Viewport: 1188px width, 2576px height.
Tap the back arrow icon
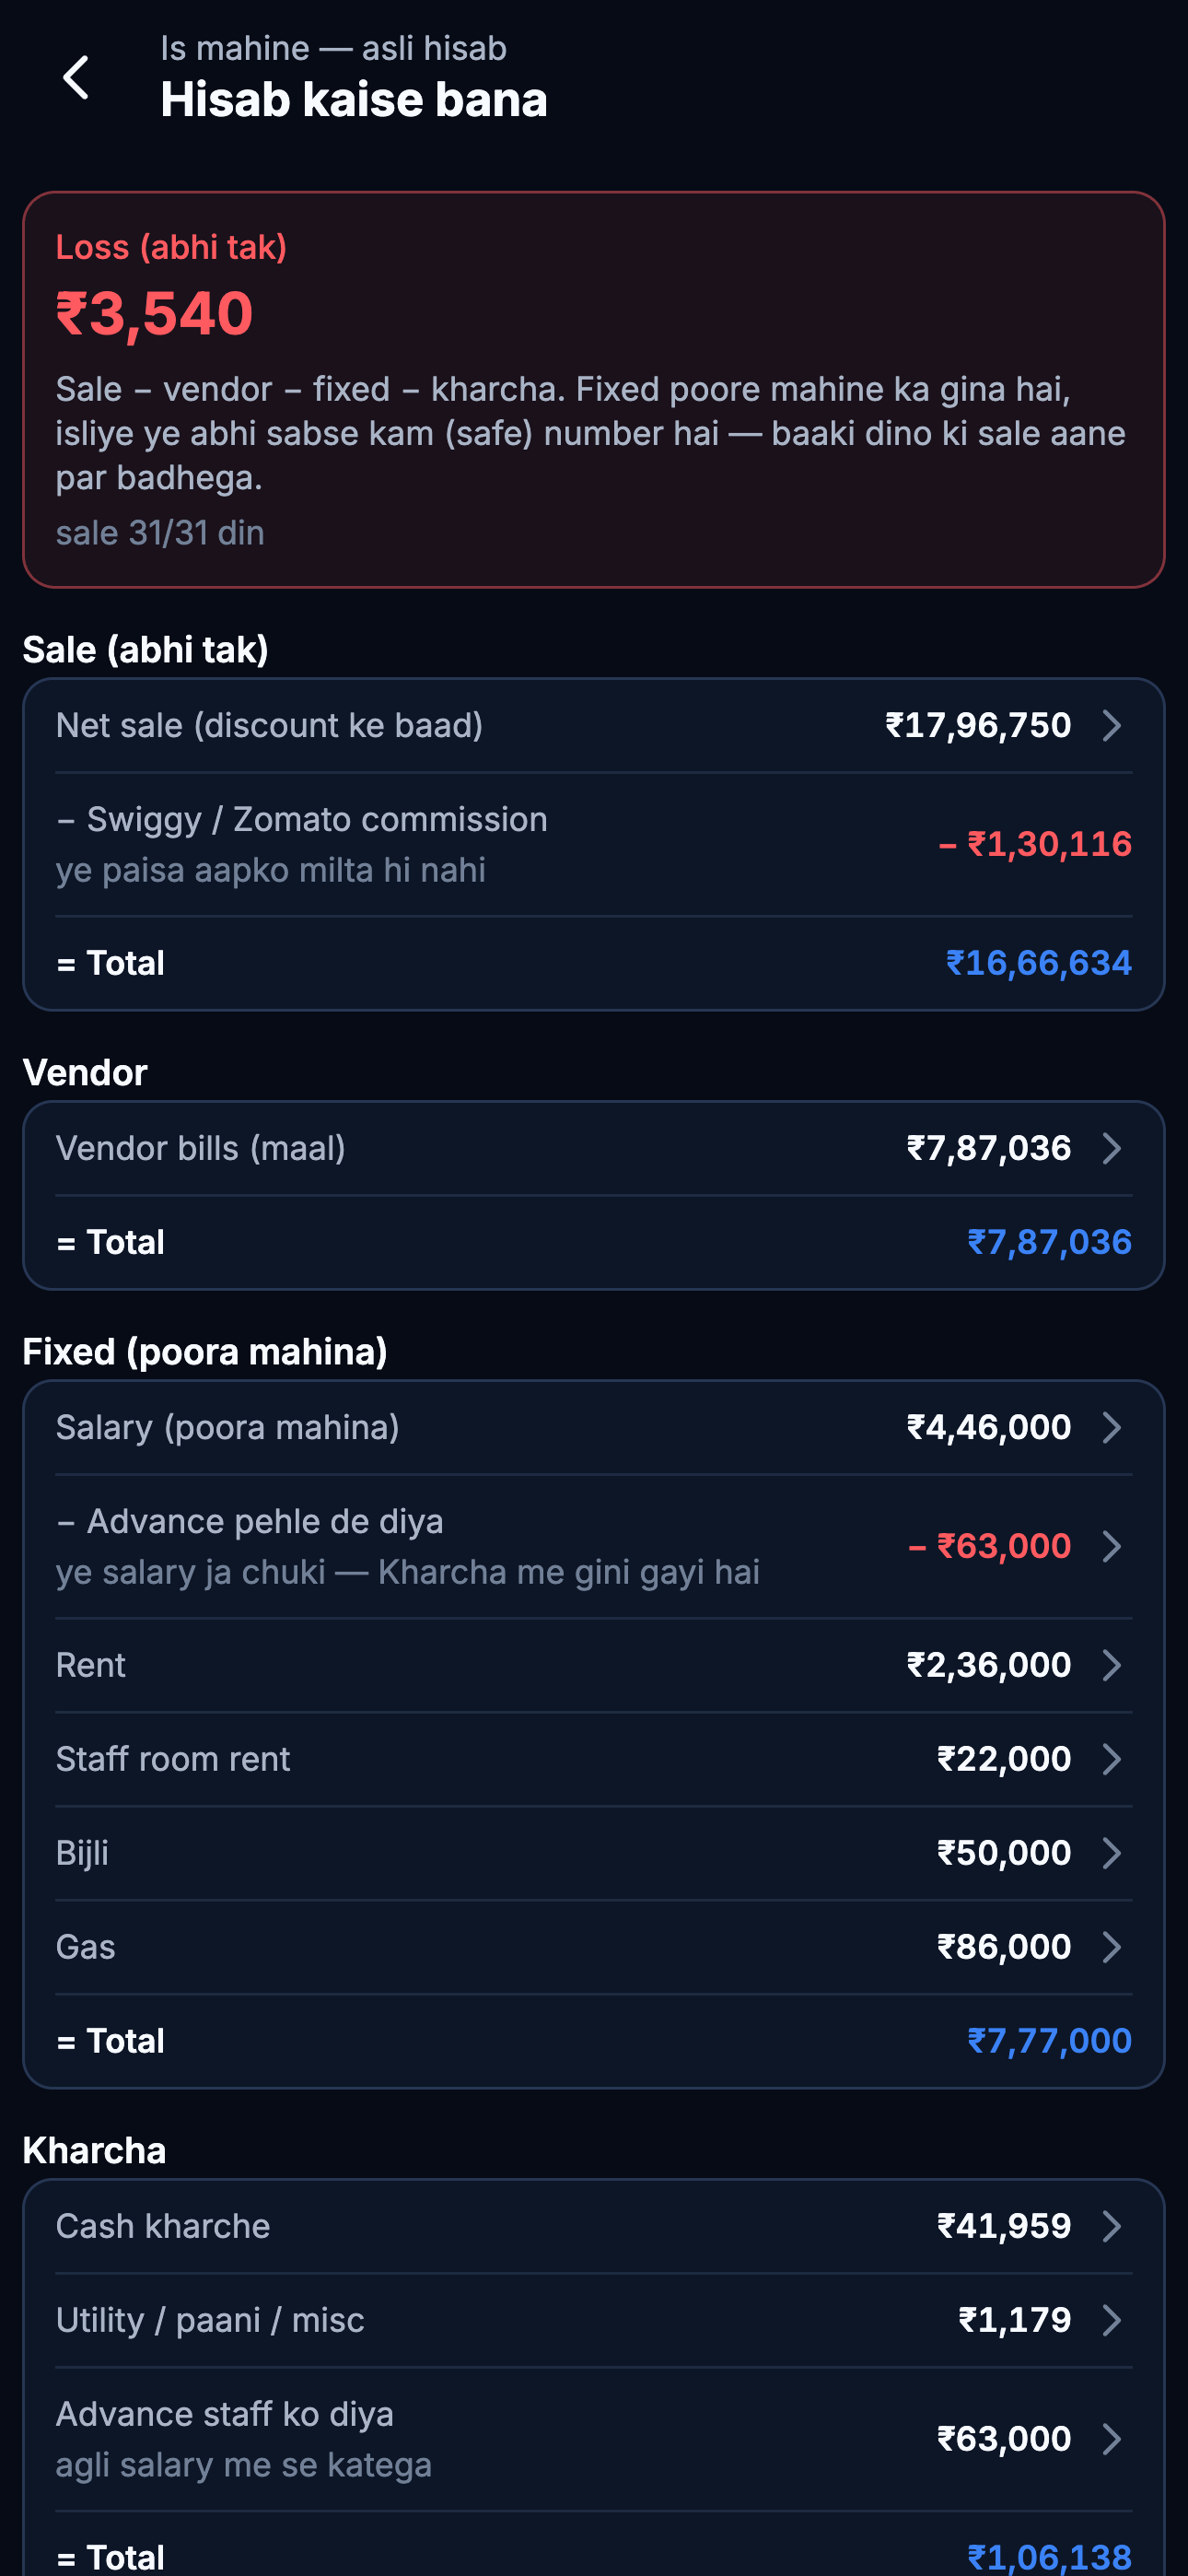[x=76, y=77]
